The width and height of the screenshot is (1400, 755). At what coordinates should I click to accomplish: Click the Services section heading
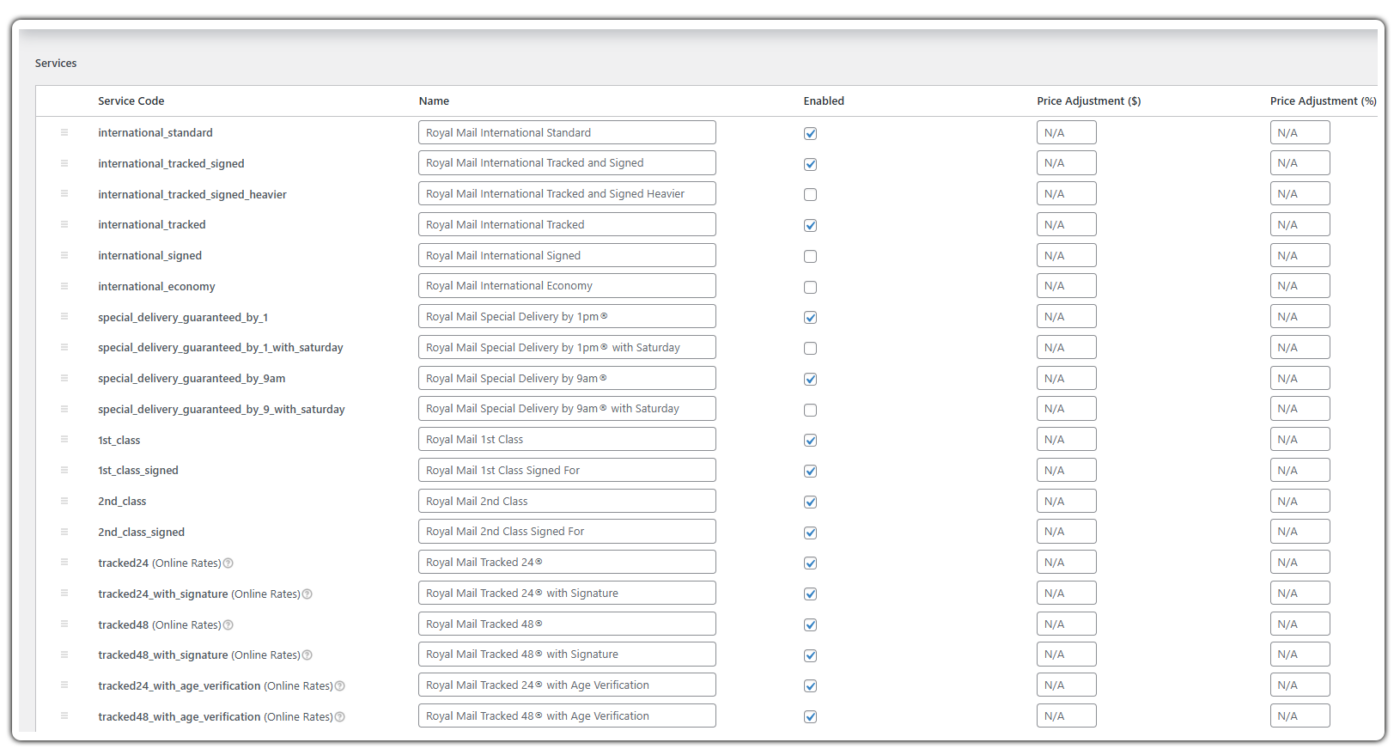(56, 63)
